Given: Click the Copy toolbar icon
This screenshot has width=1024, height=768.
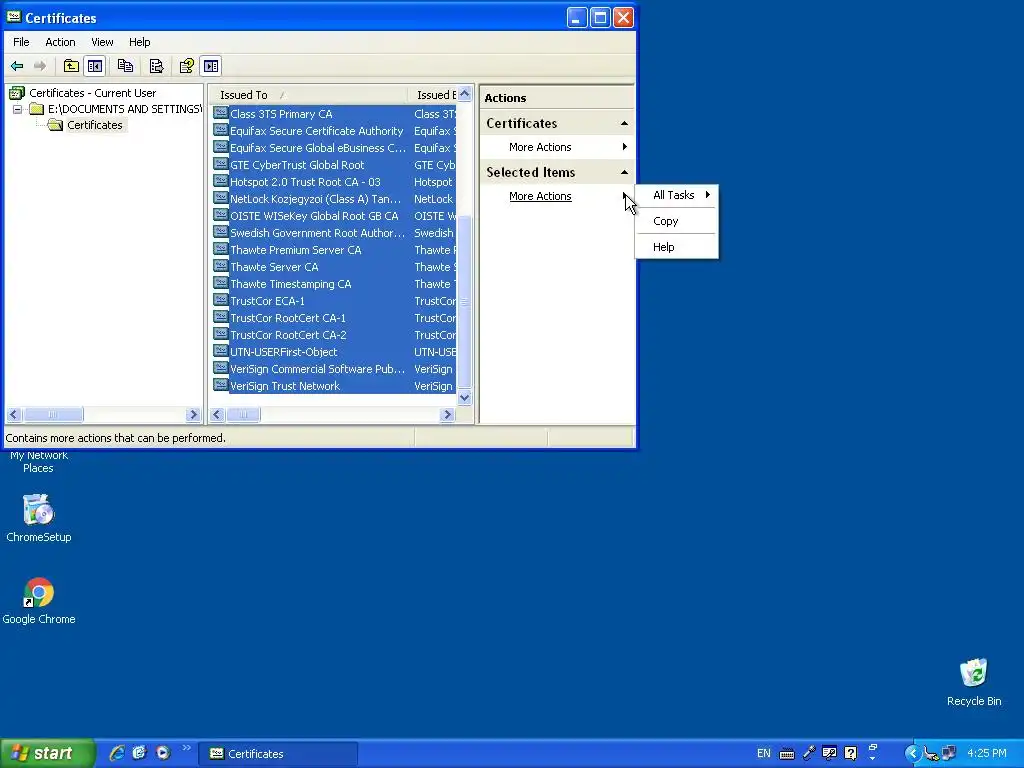Looking at the screenshot, I should pyautogui.click(x=125, y=66).
